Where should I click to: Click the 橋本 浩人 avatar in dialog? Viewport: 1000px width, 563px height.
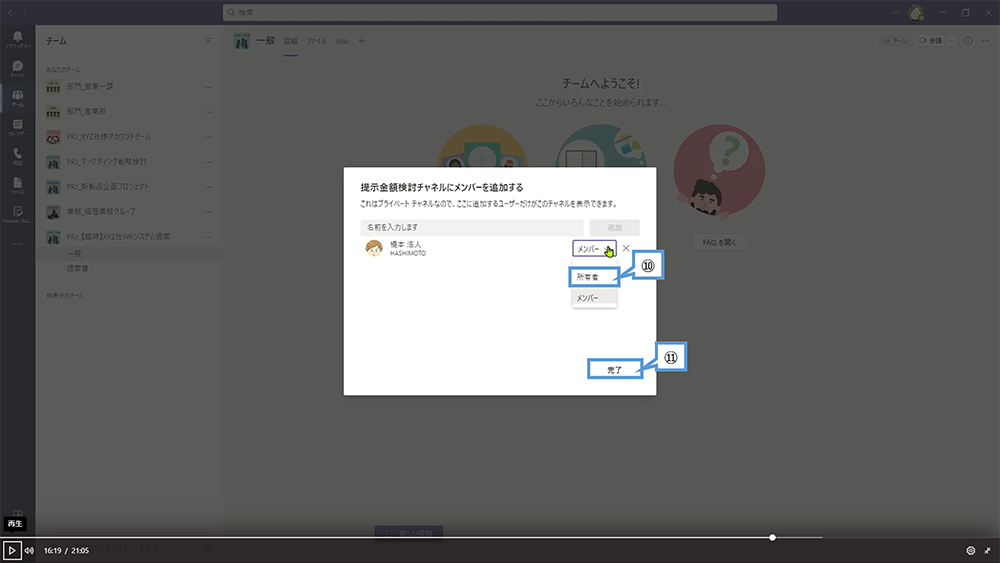point(374,249)
